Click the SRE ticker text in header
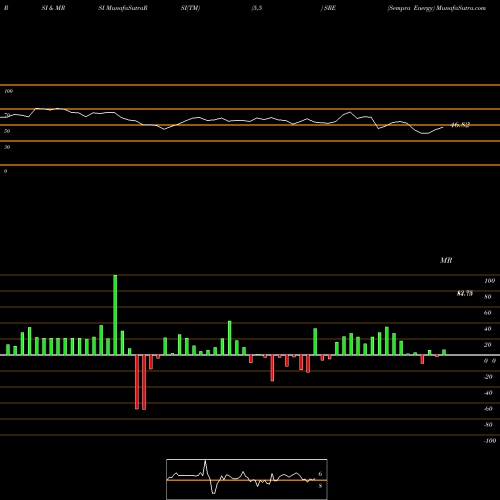Viewport: 500px width, 500px height. click(329, 8)
